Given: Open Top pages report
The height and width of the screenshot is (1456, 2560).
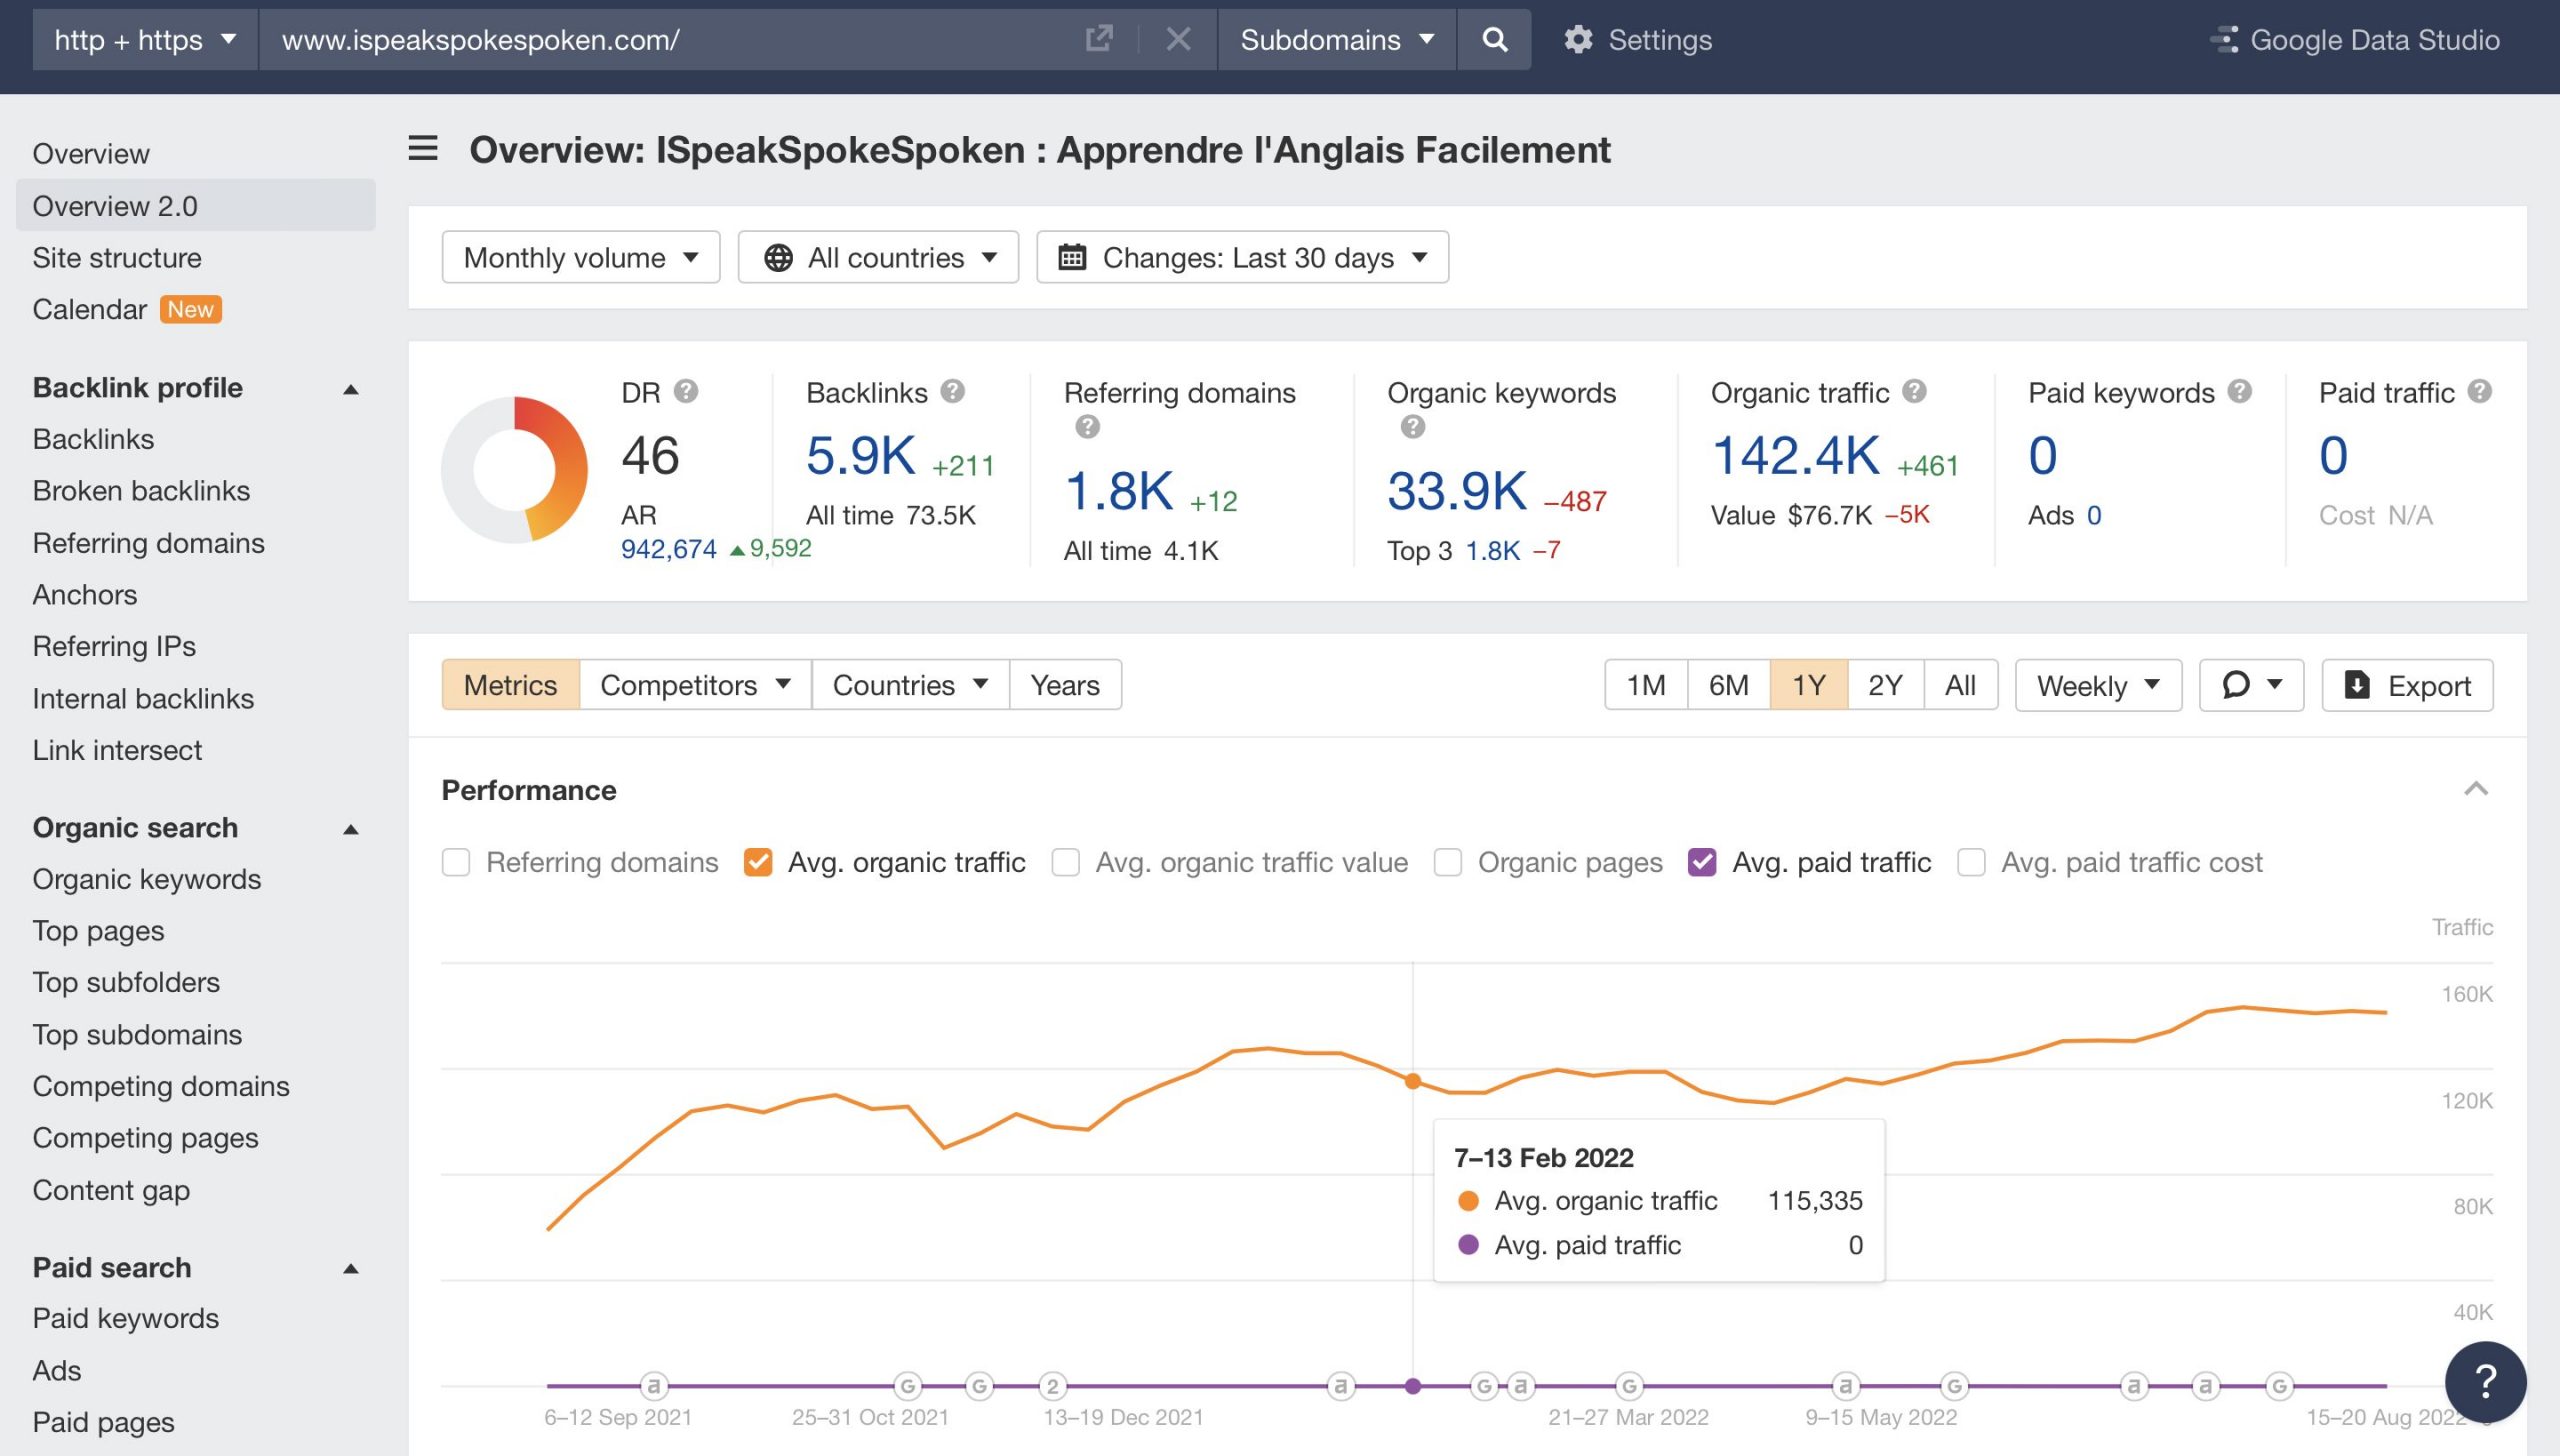Looking at the screenshot, I should (98, 930).
